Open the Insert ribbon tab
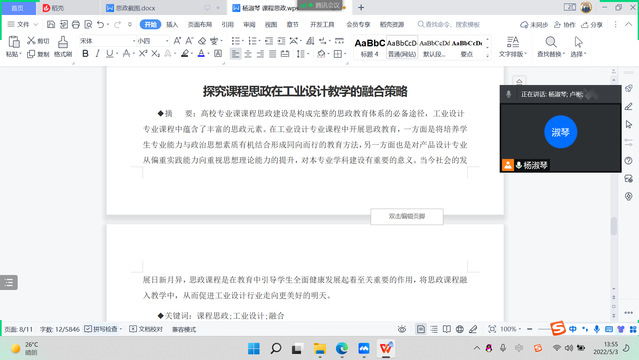This screenshot has height=360, width=639. tap(172, 24)
